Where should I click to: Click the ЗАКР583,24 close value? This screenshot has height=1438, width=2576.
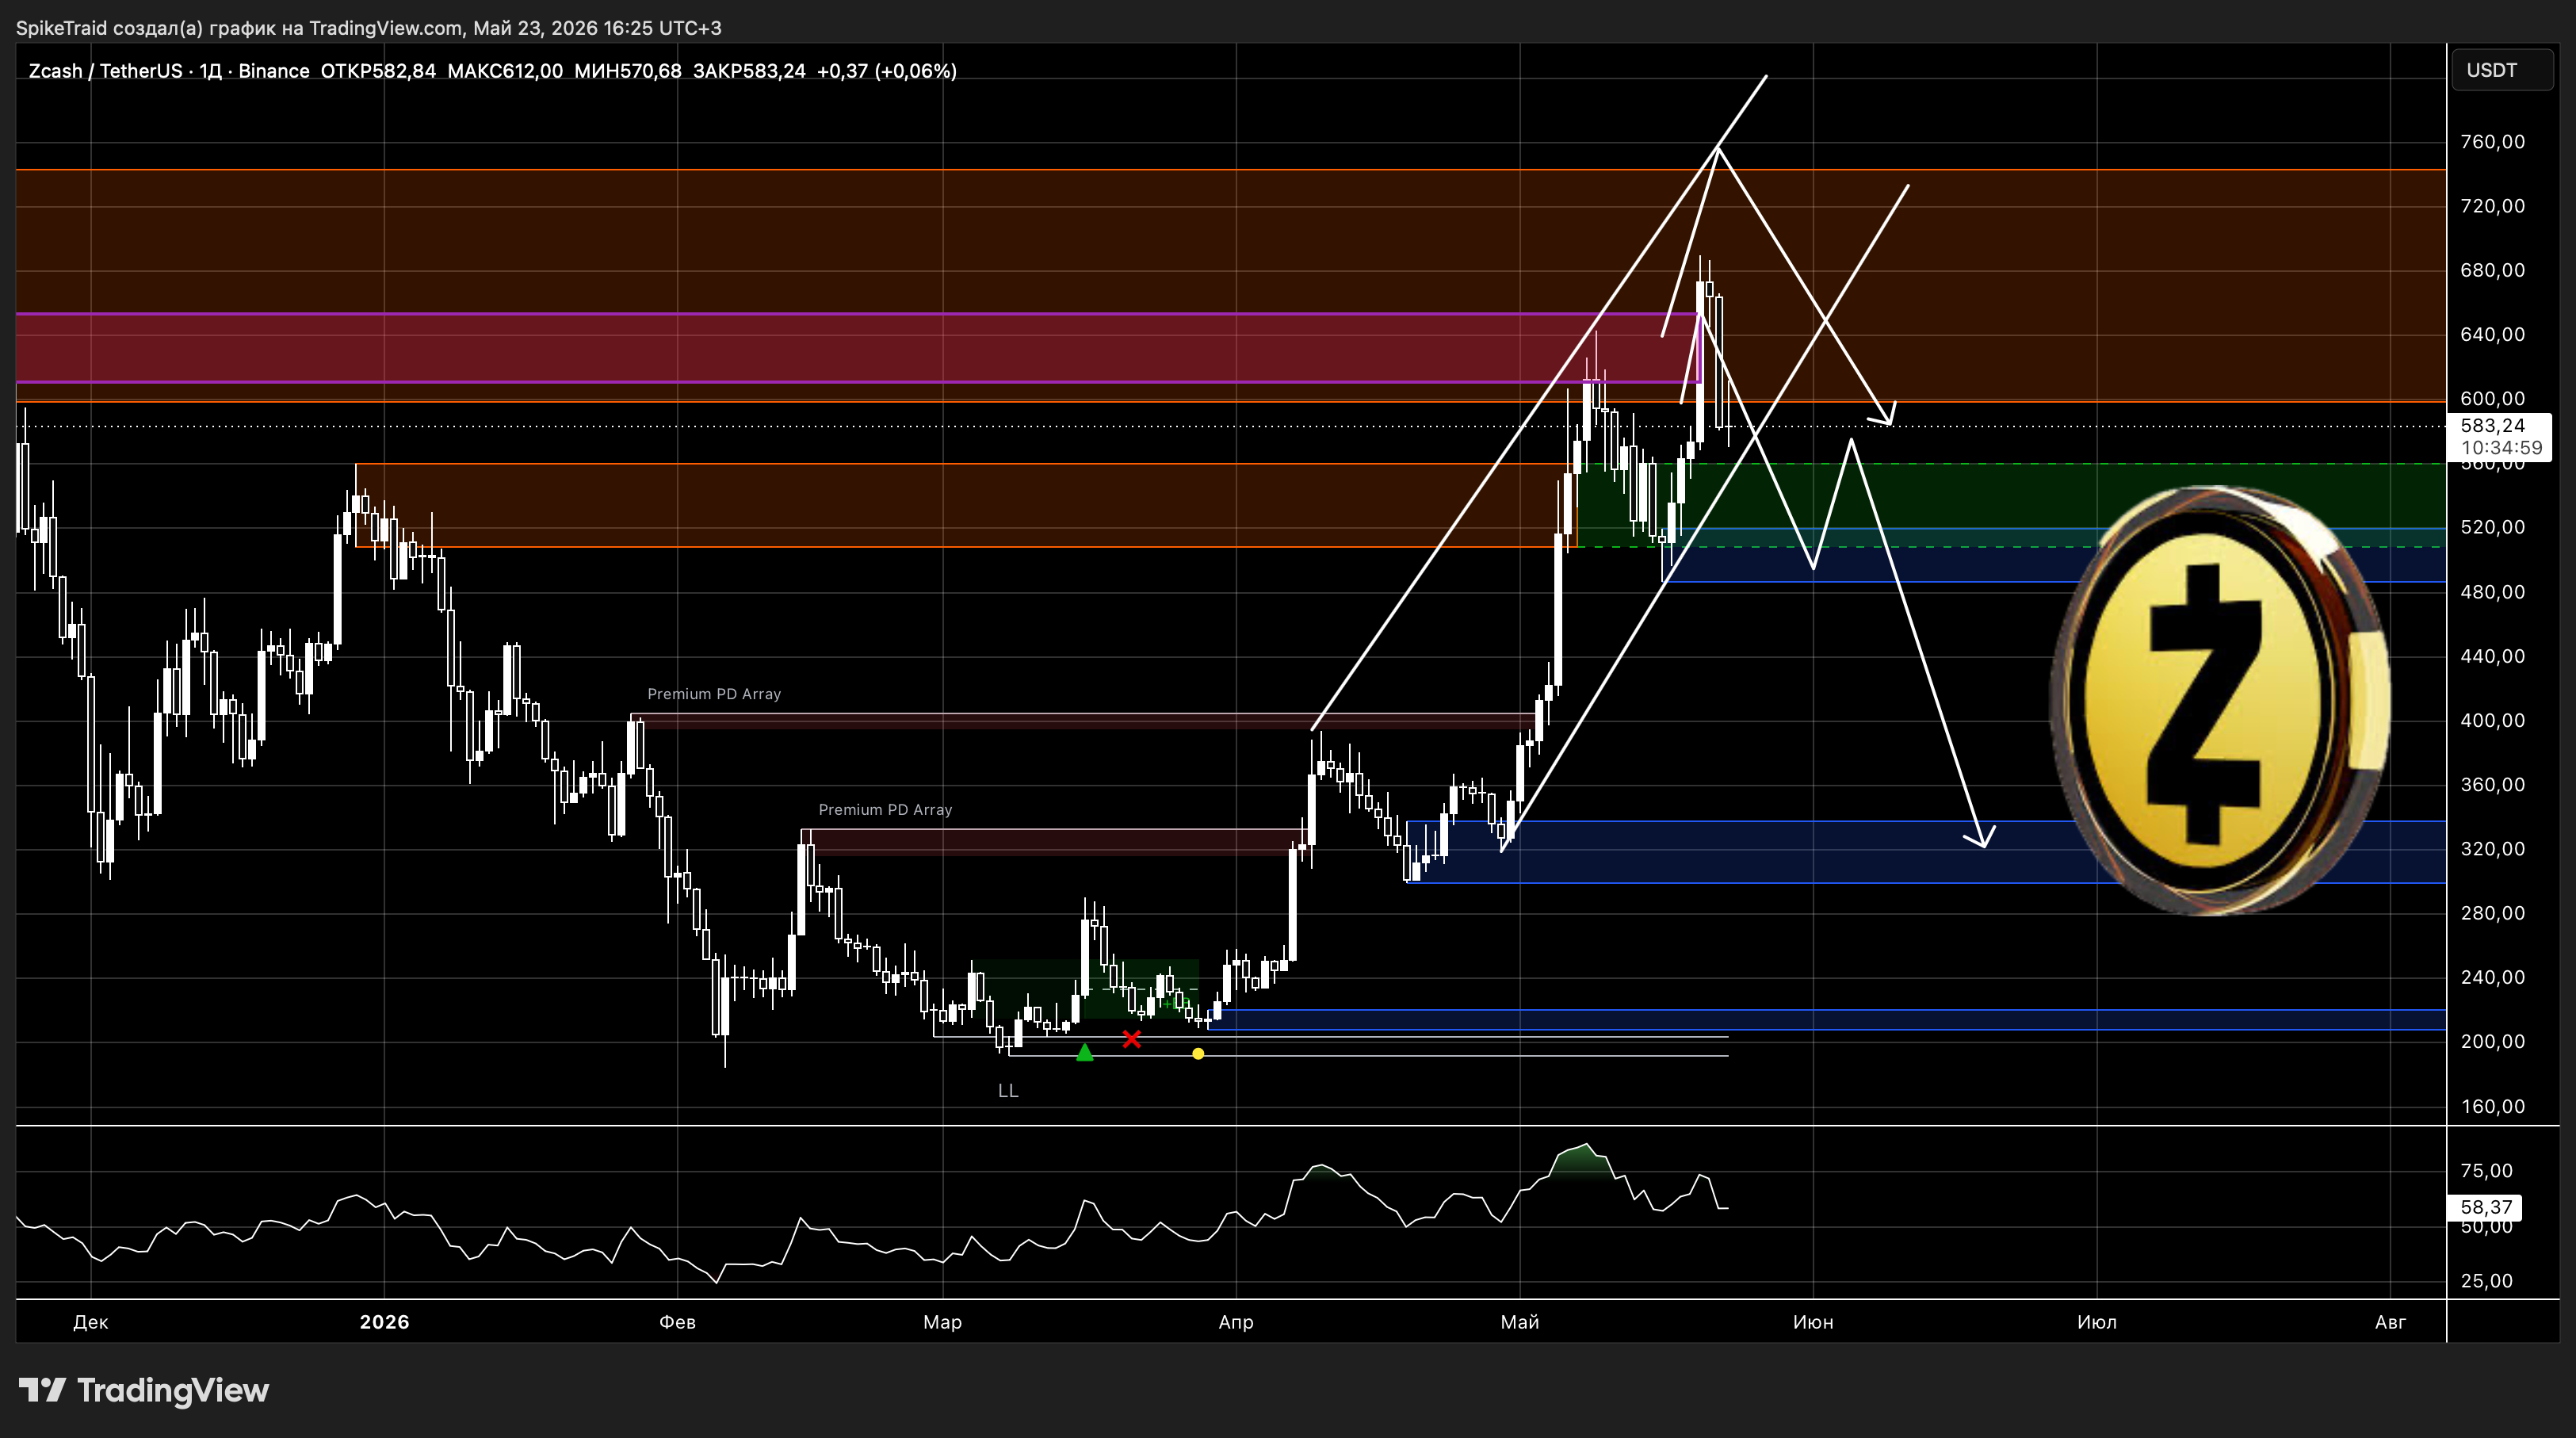click(x=749, y=71)
